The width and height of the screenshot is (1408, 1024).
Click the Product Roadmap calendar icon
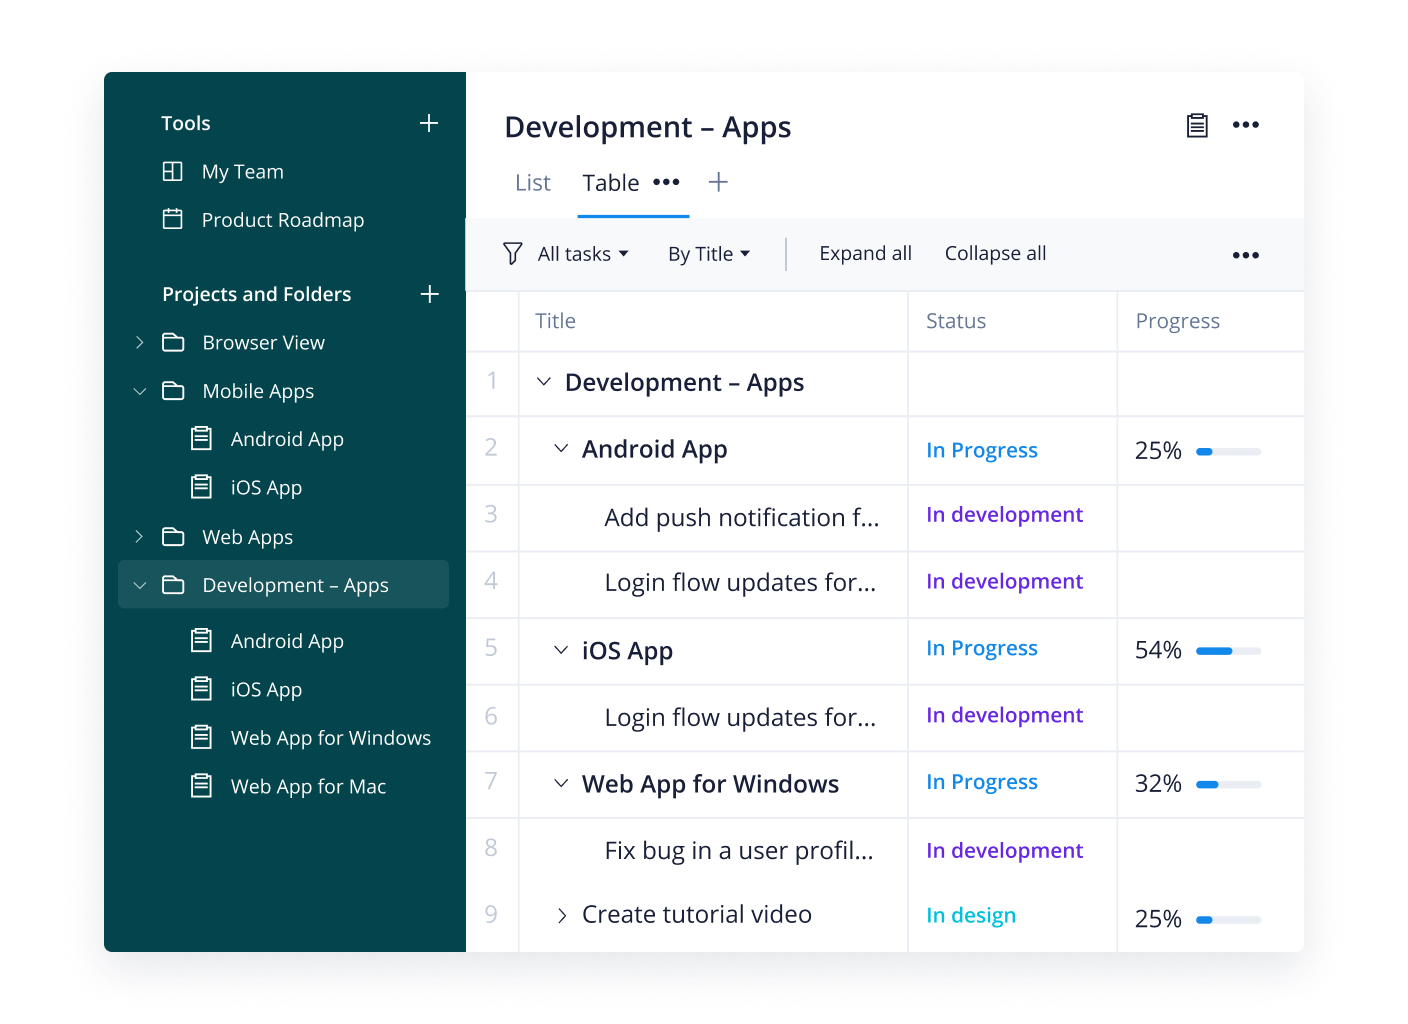point(173,219)
